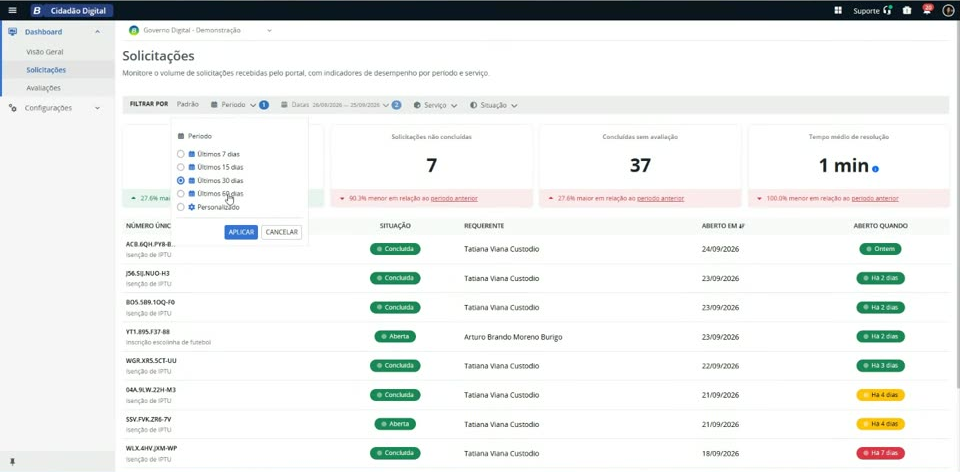This screenshot has width=960, height=472.
Task: Click the Cidadão Digital logo
Action: point(72,10)
